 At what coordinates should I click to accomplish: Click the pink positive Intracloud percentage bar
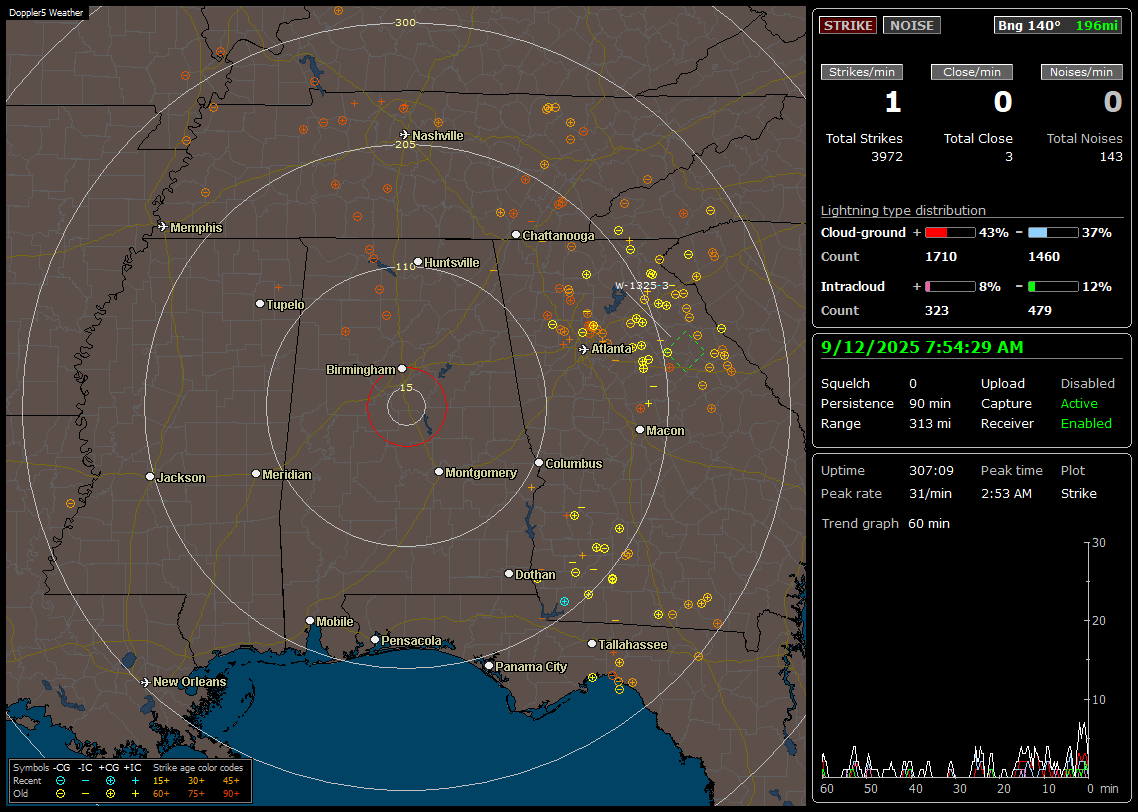click(950, 287)
